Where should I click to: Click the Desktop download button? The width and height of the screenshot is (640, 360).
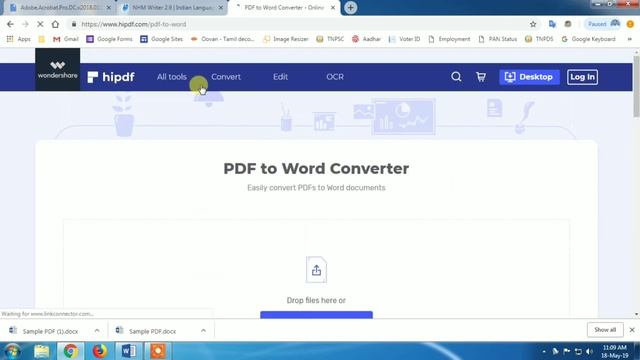coord(529,77)
